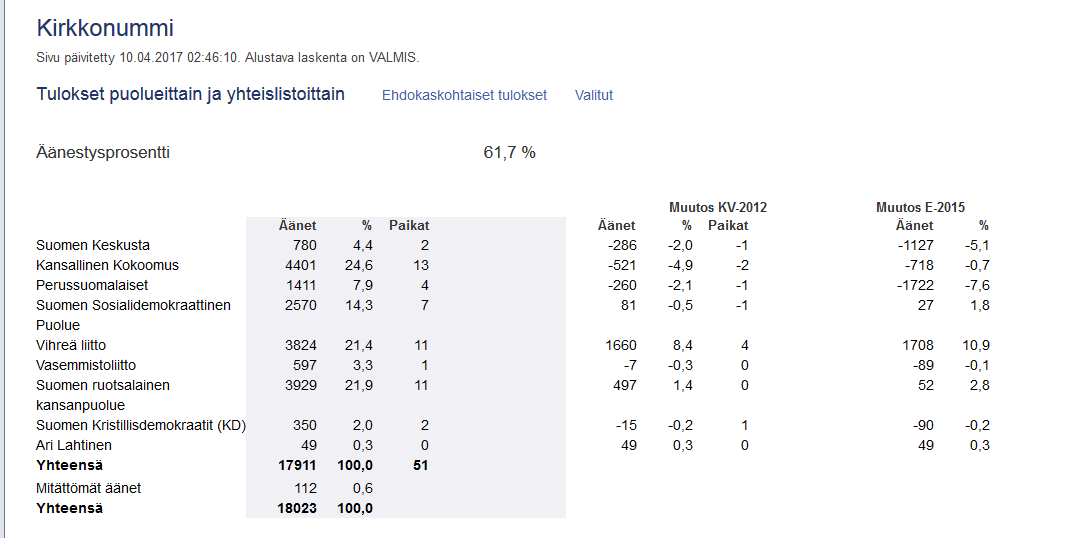Select the Tulokset puolueittain ja yhteislistoittain tab

point(190,94)
